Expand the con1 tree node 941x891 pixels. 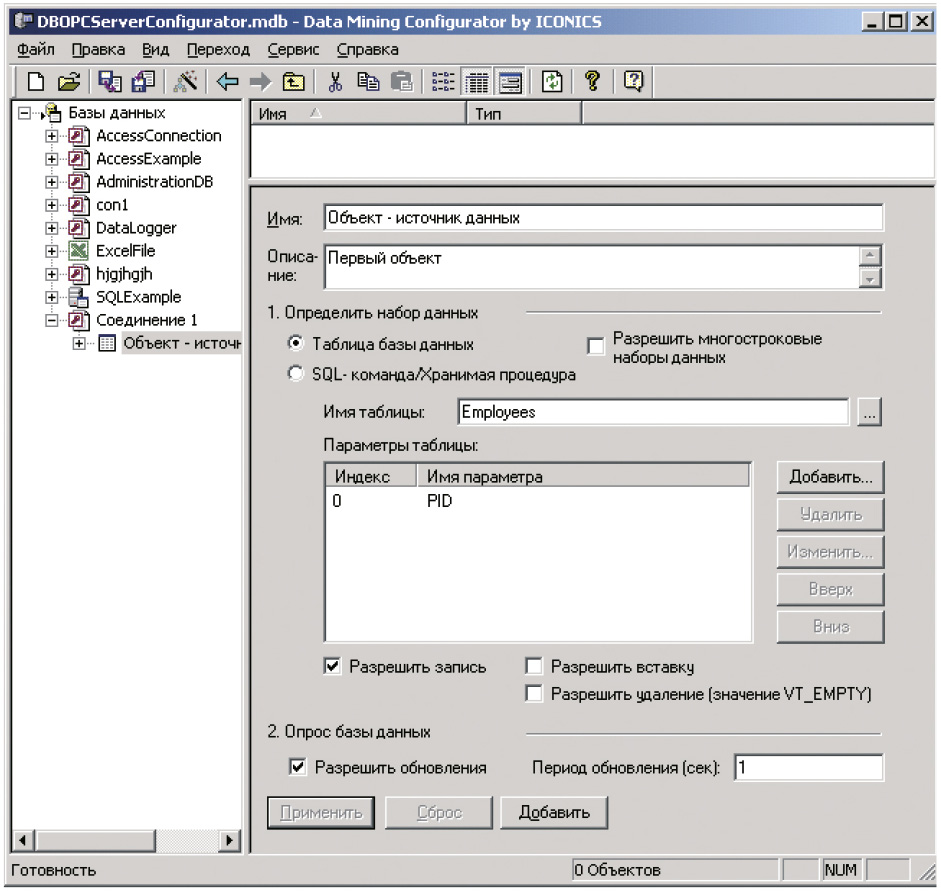(52, 205)
